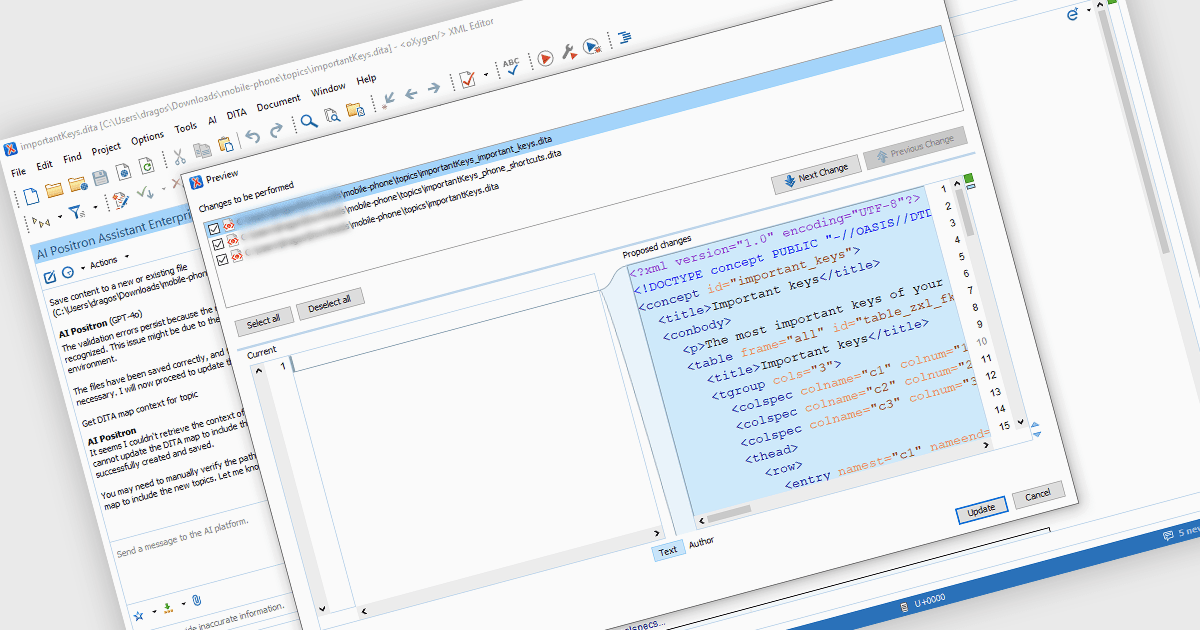This screenshot has height=630, width=1200.
Task: Click the Save to URL page-globe icon
Action: click(x=124, y=172)
